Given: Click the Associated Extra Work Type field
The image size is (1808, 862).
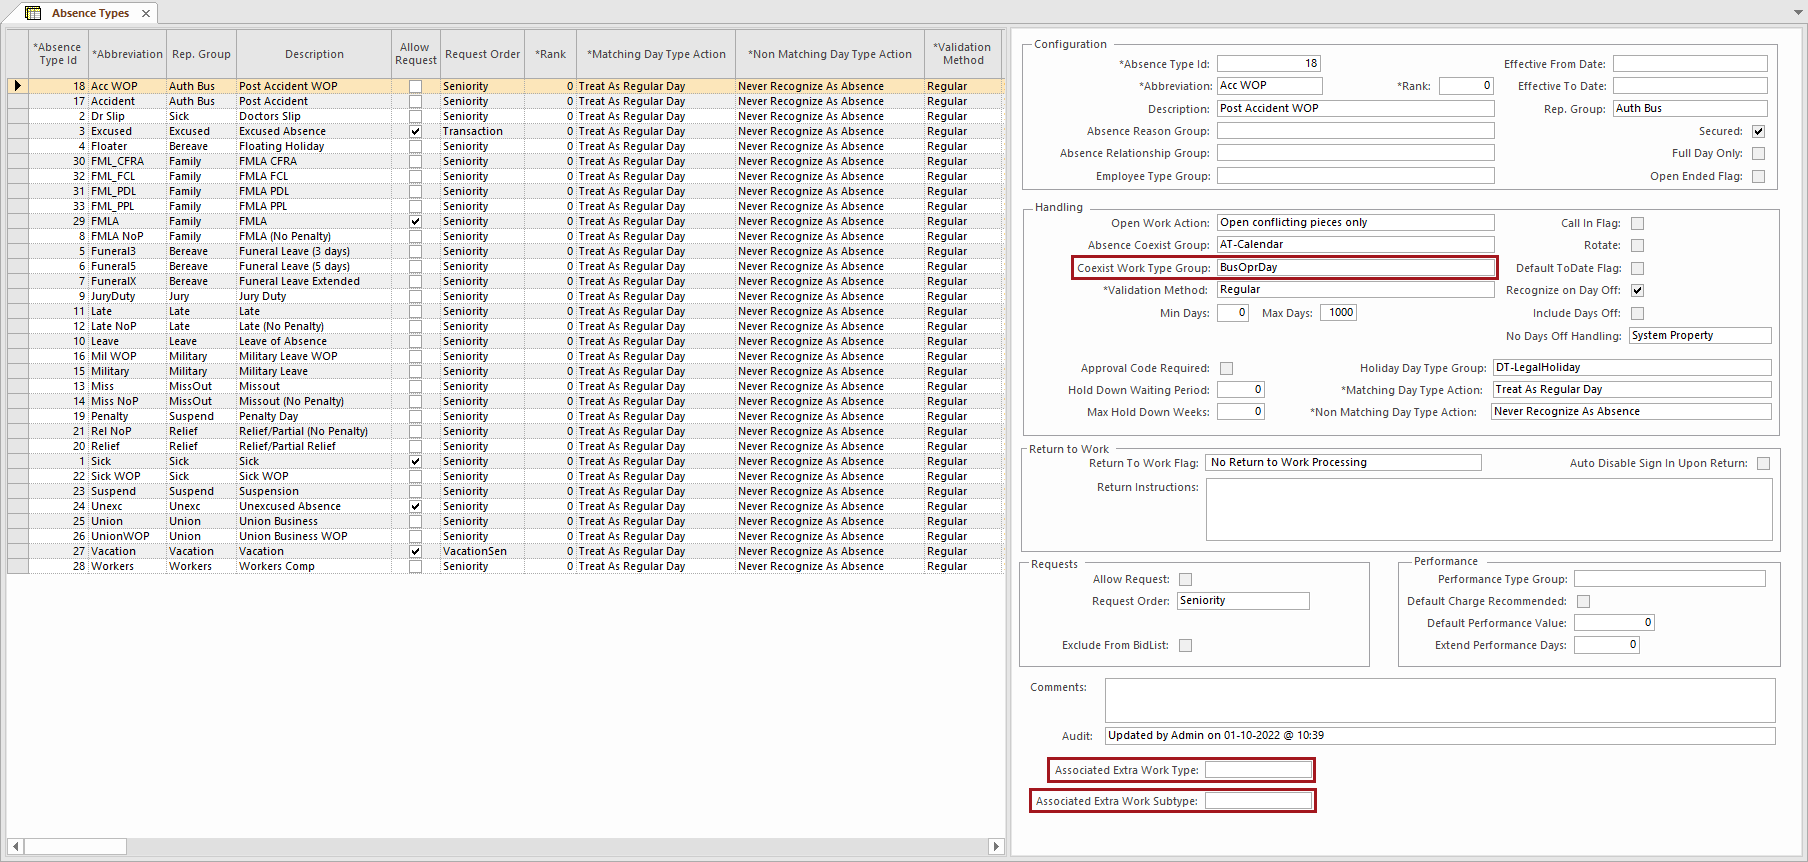Looking at the screenshot, I should coord(1258,770).
